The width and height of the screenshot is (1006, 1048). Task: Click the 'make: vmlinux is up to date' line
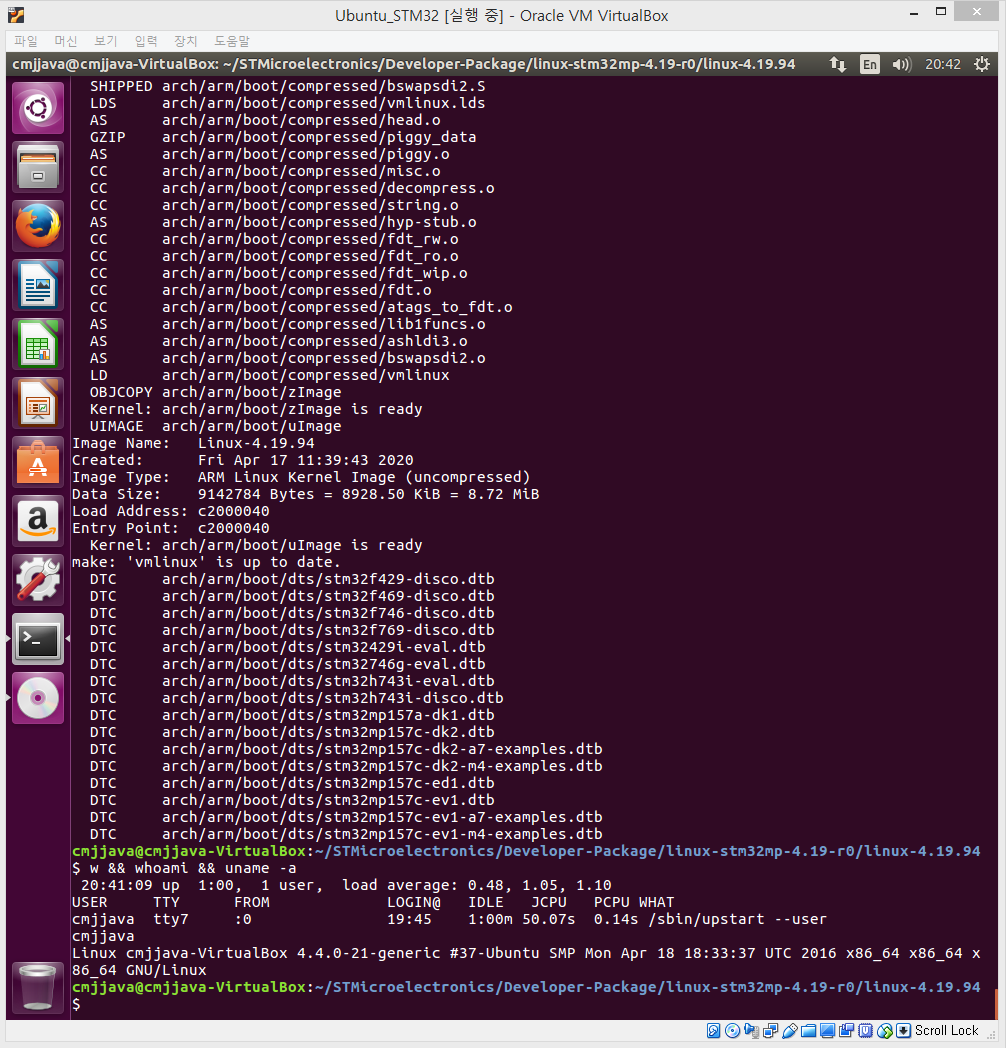pyautogui.click(x=207, y=562)
